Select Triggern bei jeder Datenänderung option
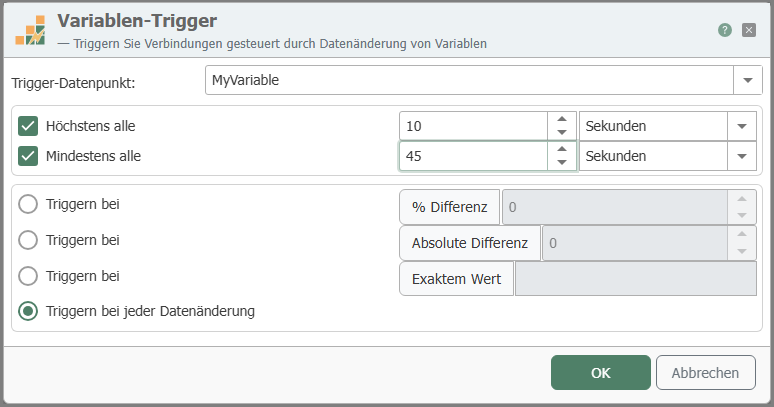 [x=28, y=311]
